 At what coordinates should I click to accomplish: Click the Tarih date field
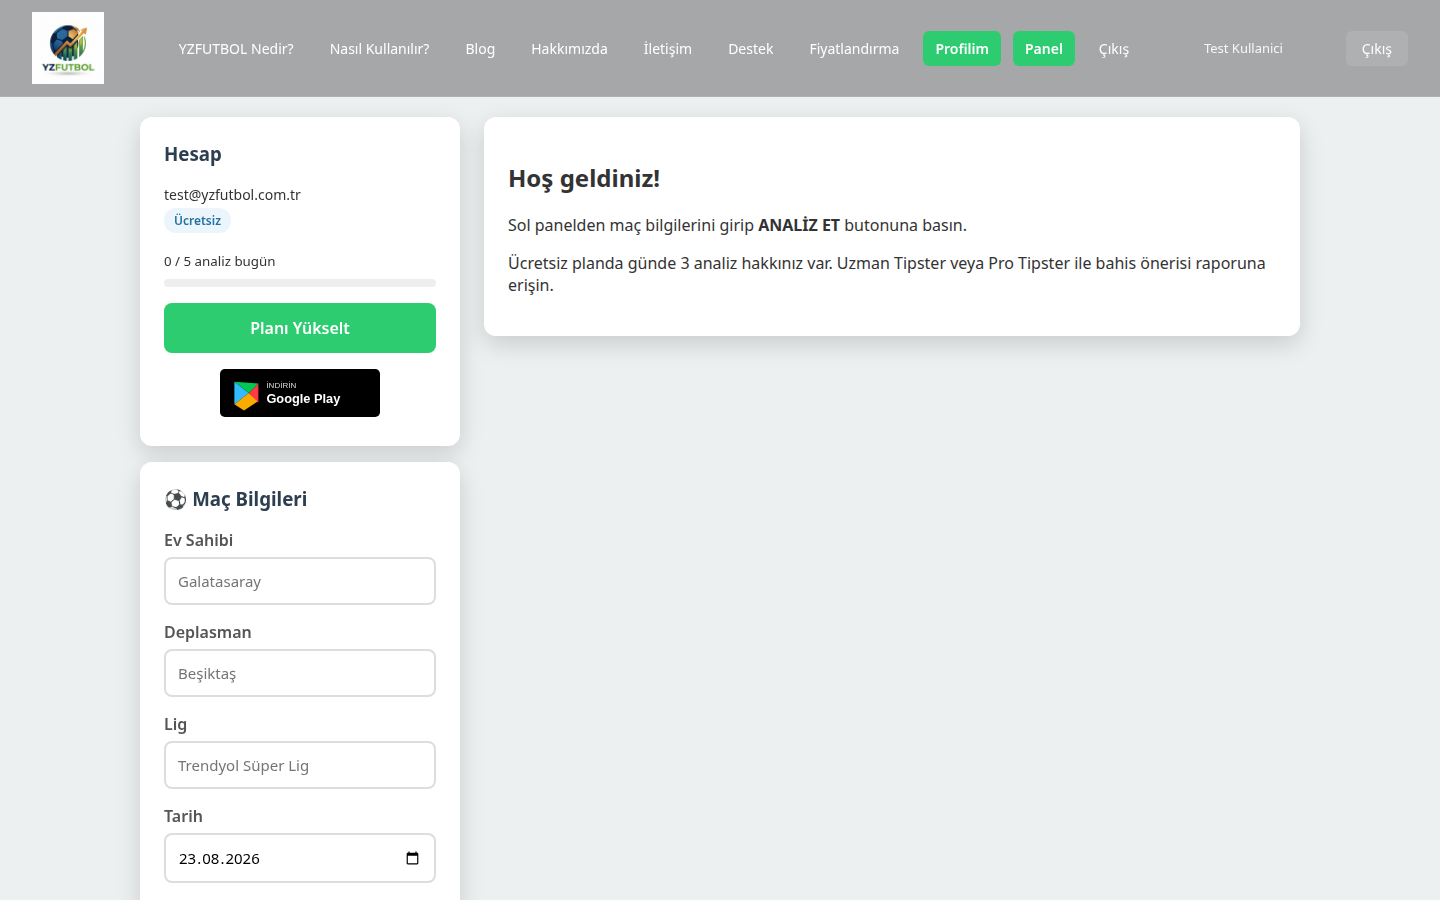click(300, 858)
